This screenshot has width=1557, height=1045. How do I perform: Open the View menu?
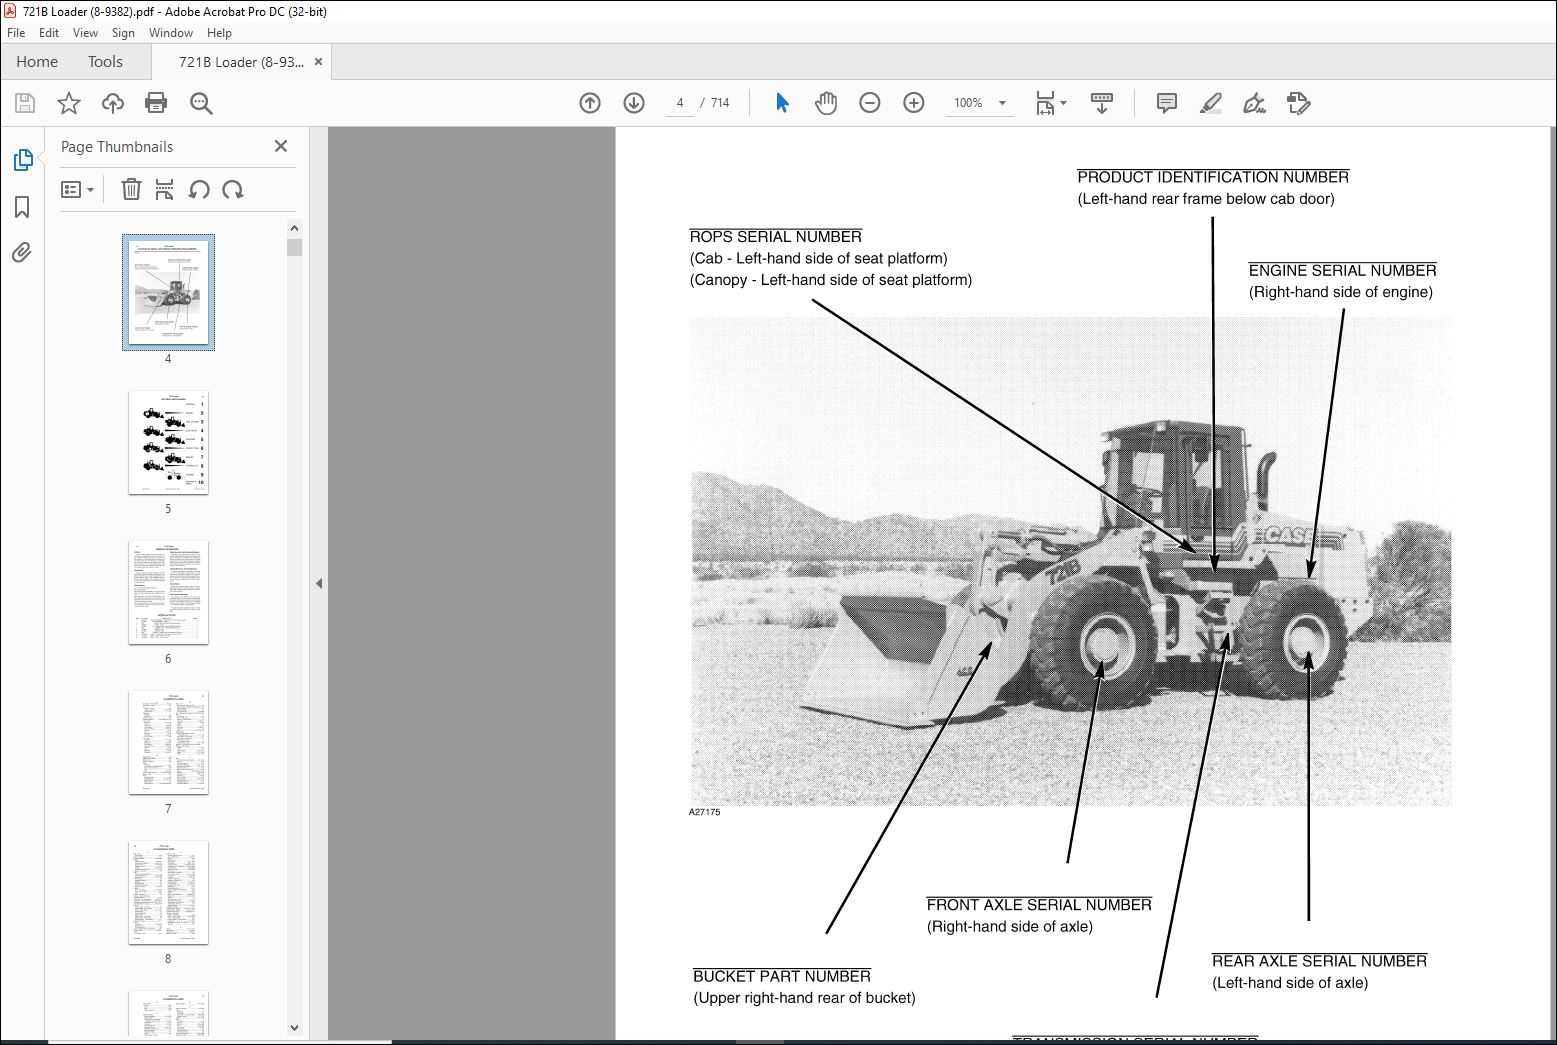coord(85,33)
